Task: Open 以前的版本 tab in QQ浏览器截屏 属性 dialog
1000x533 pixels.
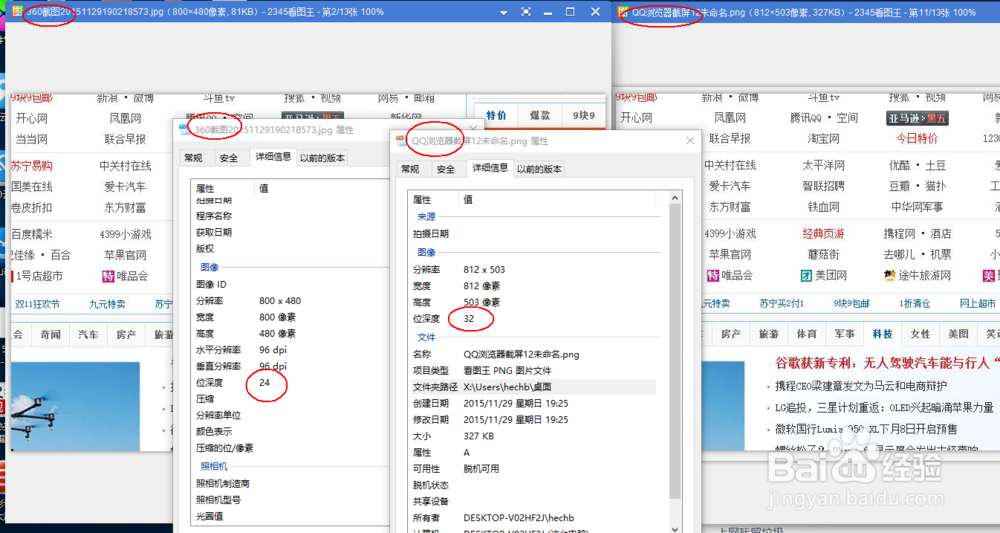Action: click(x=539, y=169)
